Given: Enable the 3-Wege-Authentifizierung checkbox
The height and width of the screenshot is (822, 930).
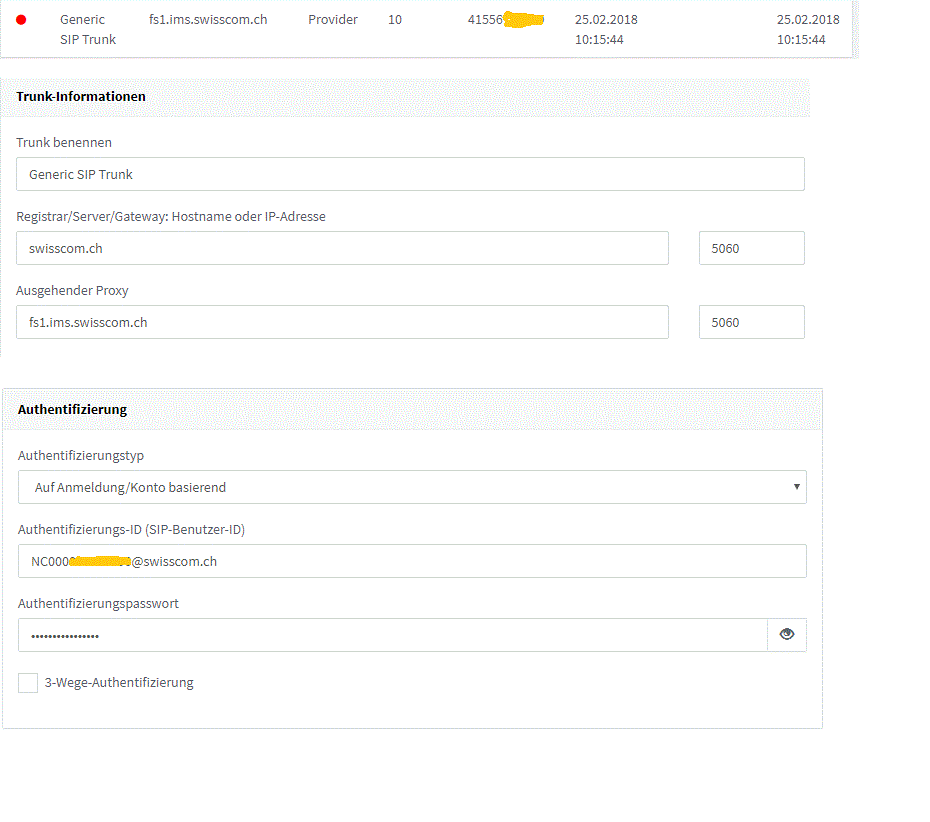Looking at the screenshot, I should [x=28, y=683].
